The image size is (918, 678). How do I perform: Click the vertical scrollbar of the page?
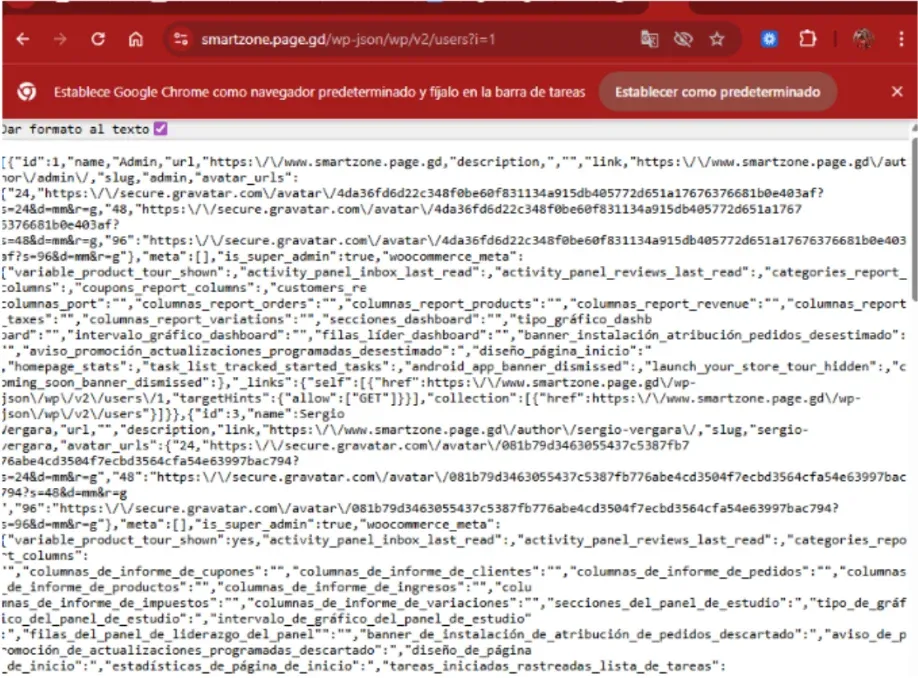tap(914, 220)
